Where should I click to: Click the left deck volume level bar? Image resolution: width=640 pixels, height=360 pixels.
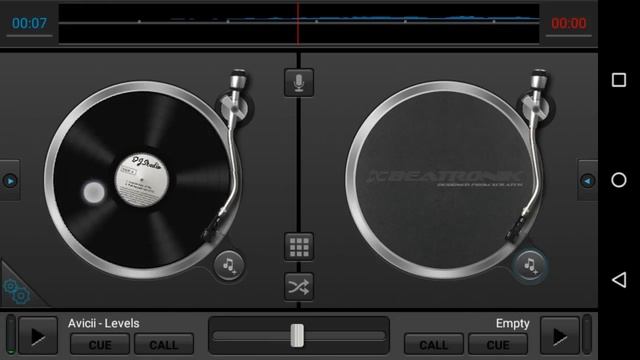[11, 334]
